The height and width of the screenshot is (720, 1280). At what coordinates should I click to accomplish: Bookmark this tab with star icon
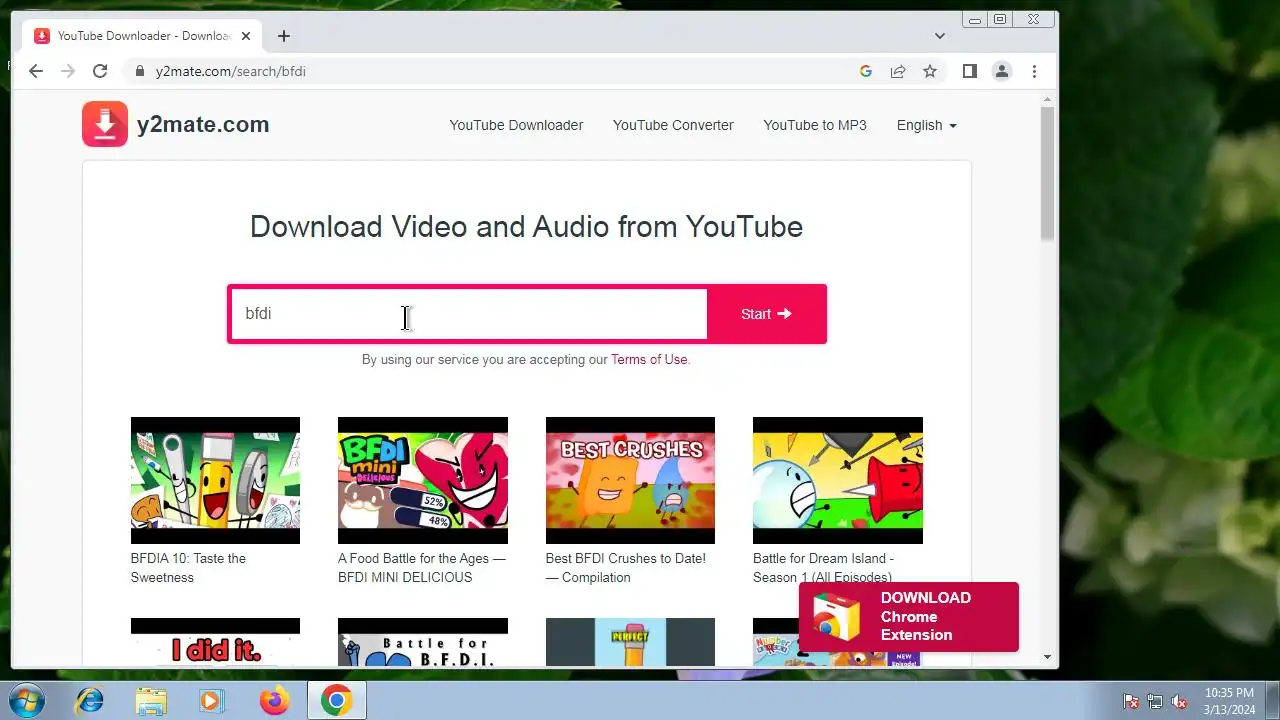(x=930, y=71)
